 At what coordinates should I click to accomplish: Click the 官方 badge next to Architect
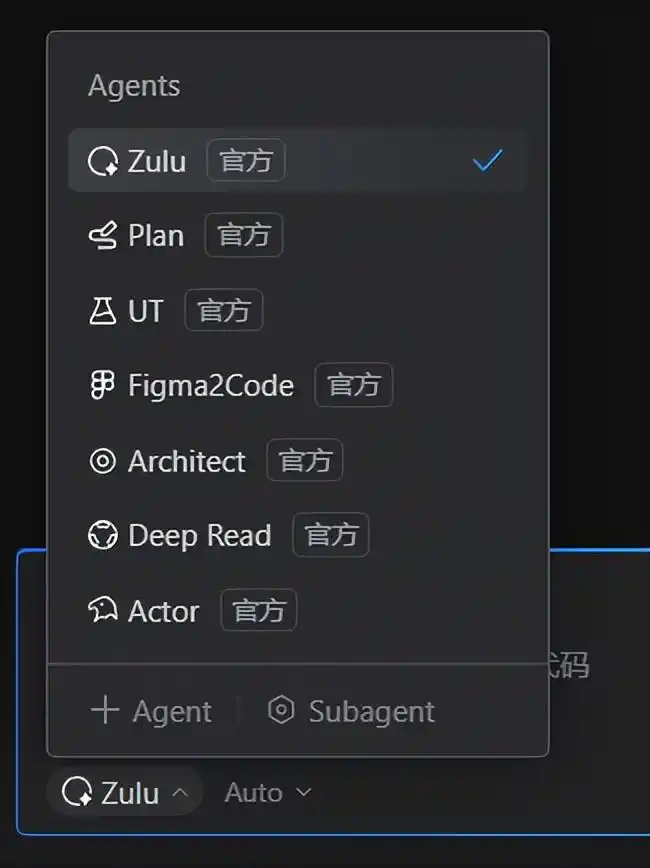[x=304, y=460]
